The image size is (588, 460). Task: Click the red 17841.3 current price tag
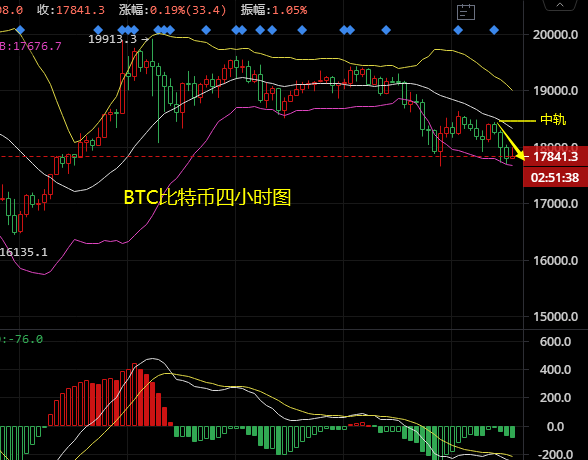tap(555, 156)
